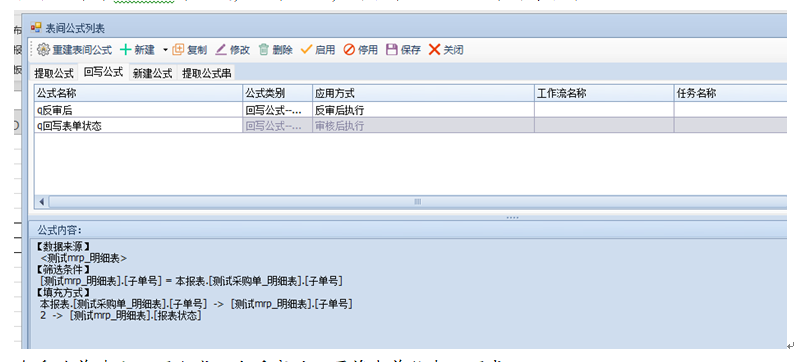Click the 反审后执行 cell
This screenshot has height=362, width=797.
pos(423,110)
